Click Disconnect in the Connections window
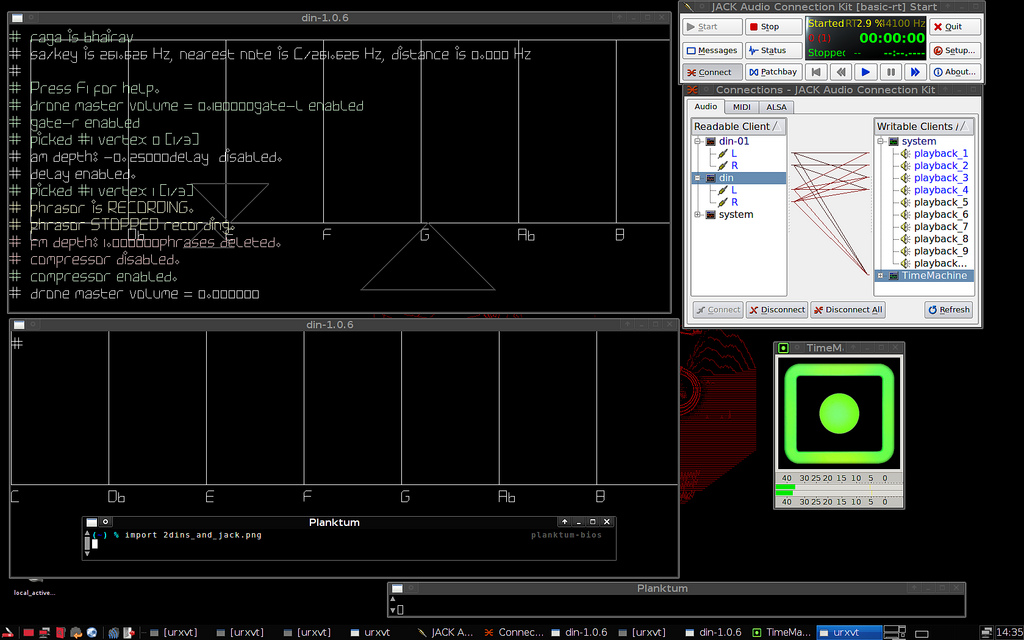1024x640 pixels. tap(776, 310)
